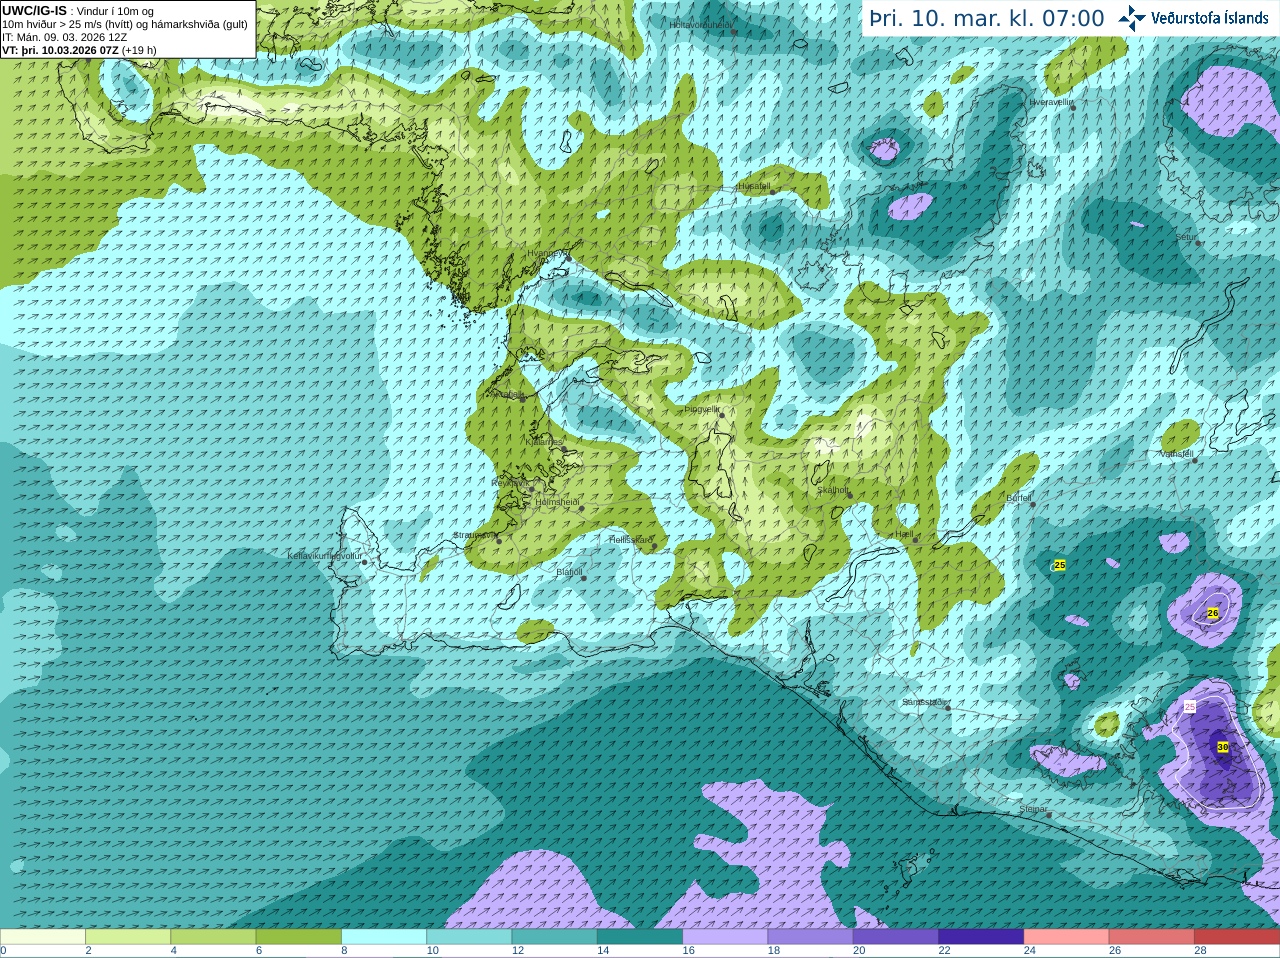The image size is (1280, 958).
Task: Select the 8–10 m/s legend swatch
Action: click(x=384, y=937)
